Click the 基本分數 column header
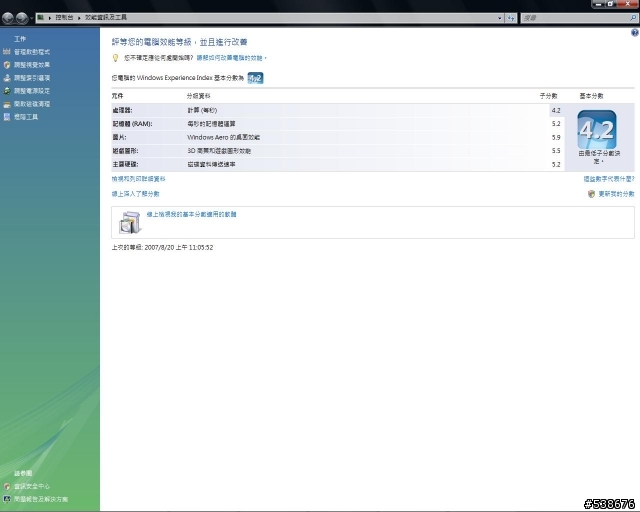The width and height of the screenshot is (640, 512). (591, 96)
